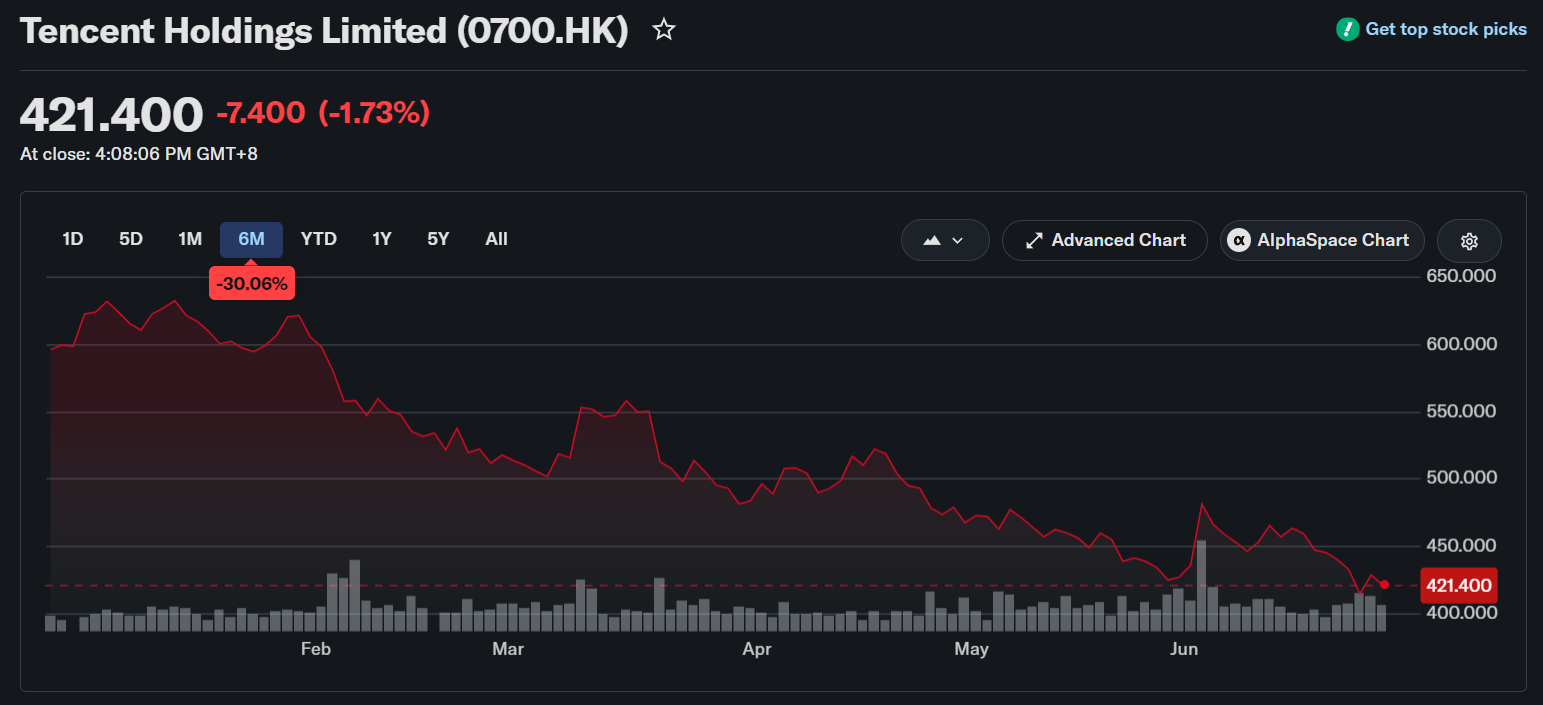The image size is (1543, 705).
Task: Open the chart type dropdown
Action: (x=945, y=240)
